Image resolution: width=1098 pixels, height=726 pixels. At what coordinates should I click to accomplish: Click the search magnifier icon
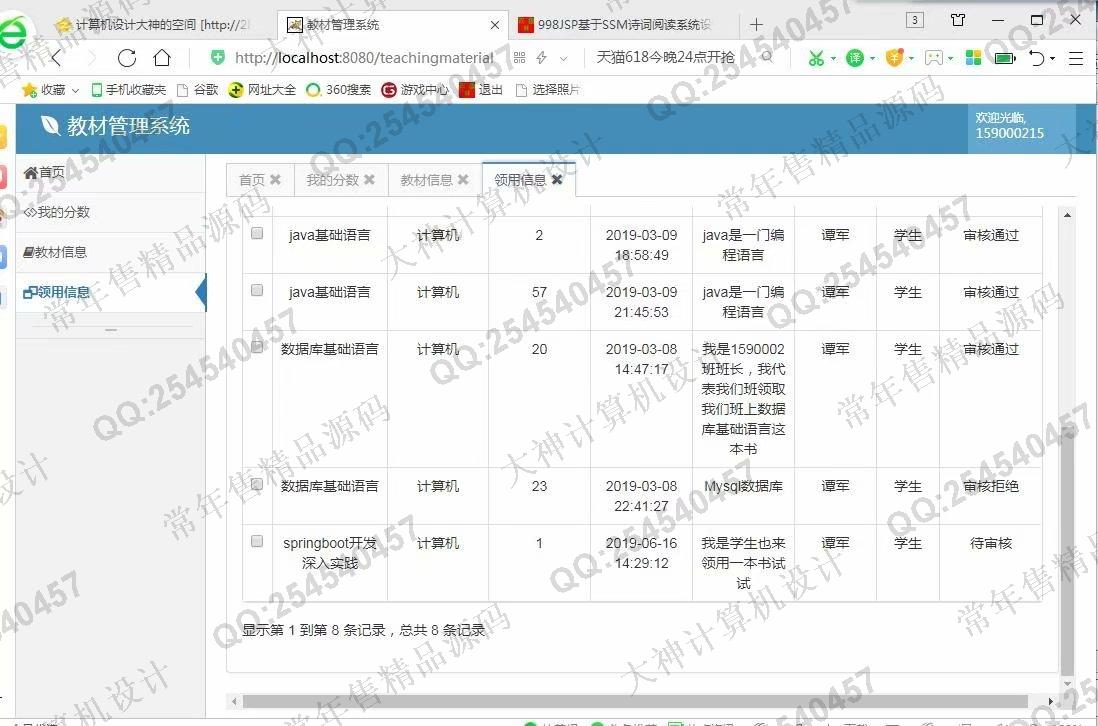click(x=767, y=57)
